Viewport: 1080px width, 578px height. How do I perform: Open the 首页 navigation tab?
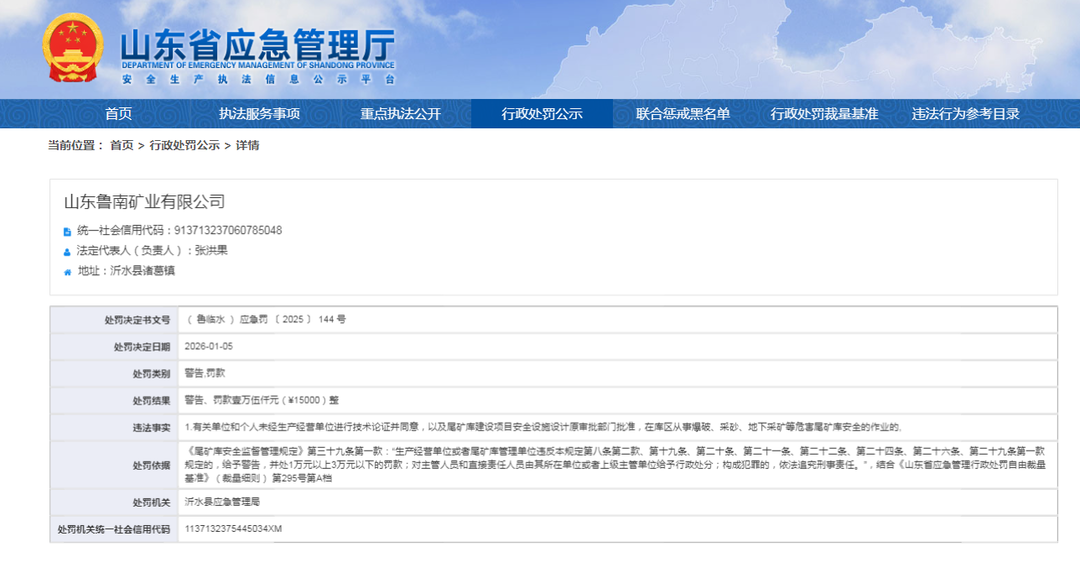118,114
